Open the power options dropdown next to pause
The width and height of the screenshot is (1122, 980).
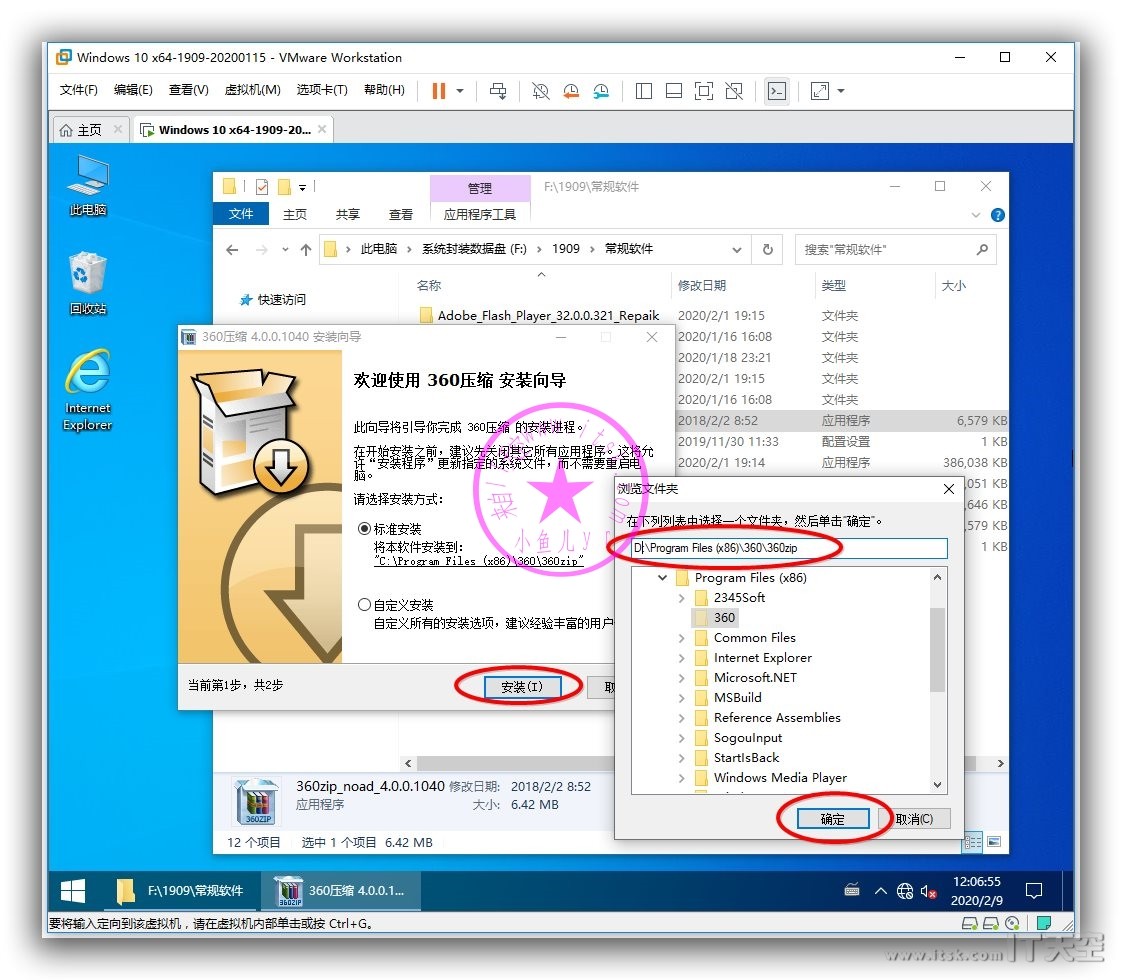click(x=460, y=91)
